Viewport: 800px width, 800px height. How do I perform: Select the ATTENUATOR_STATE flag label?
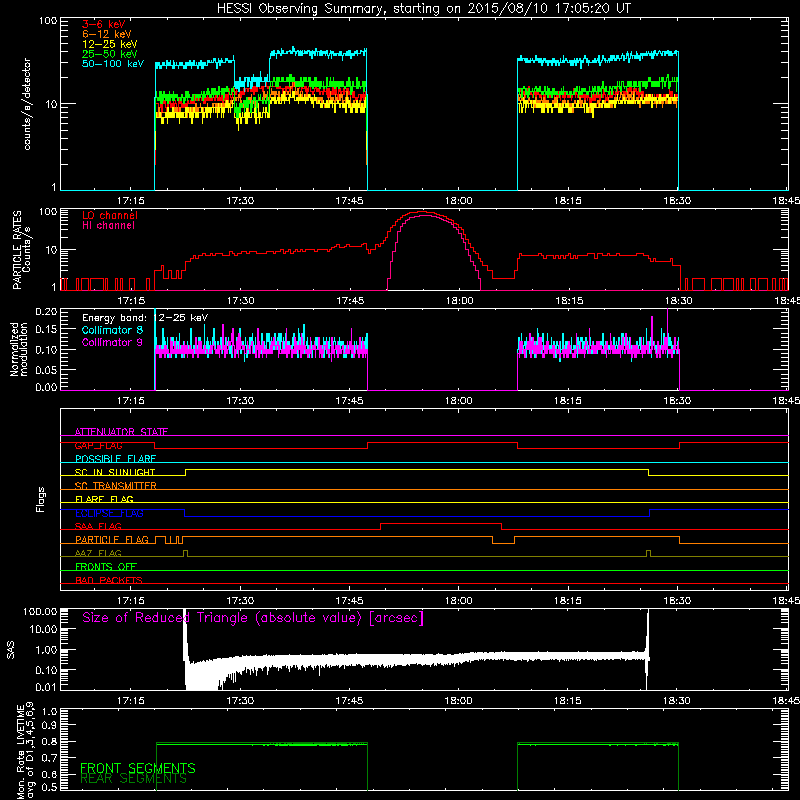pos(121,432)
